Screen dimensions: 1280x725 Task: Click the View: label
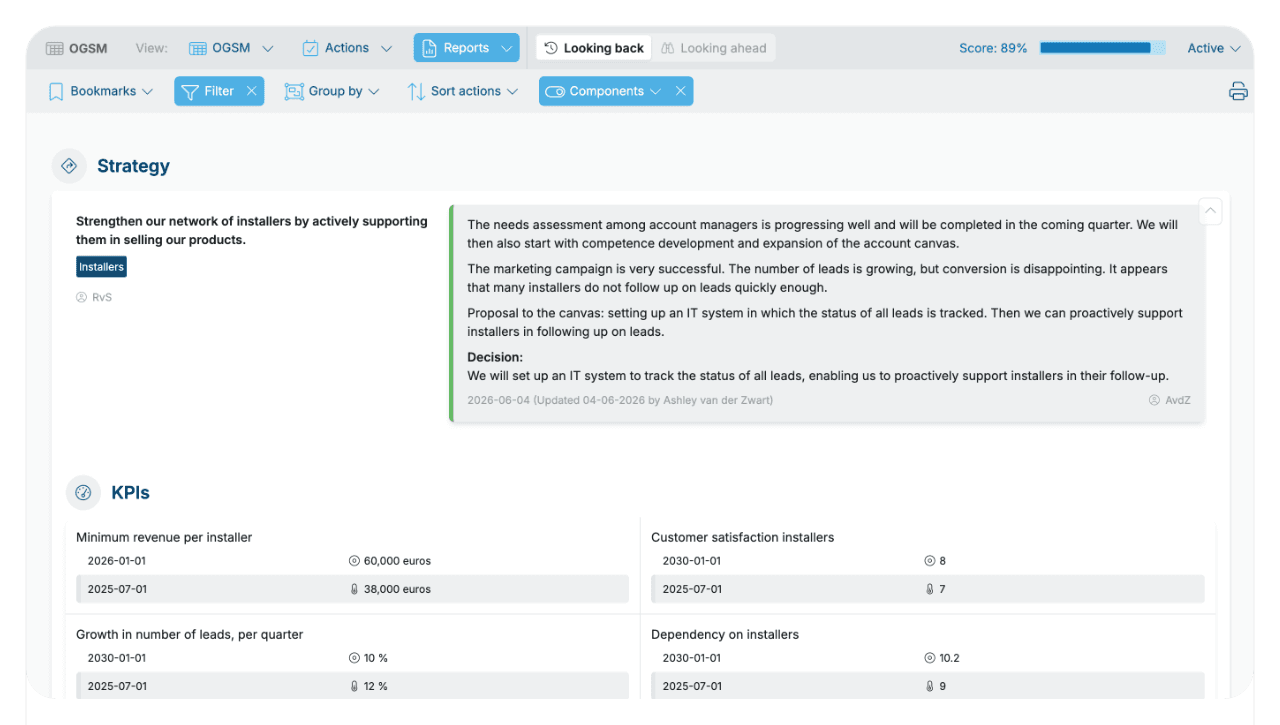point(152,48)
